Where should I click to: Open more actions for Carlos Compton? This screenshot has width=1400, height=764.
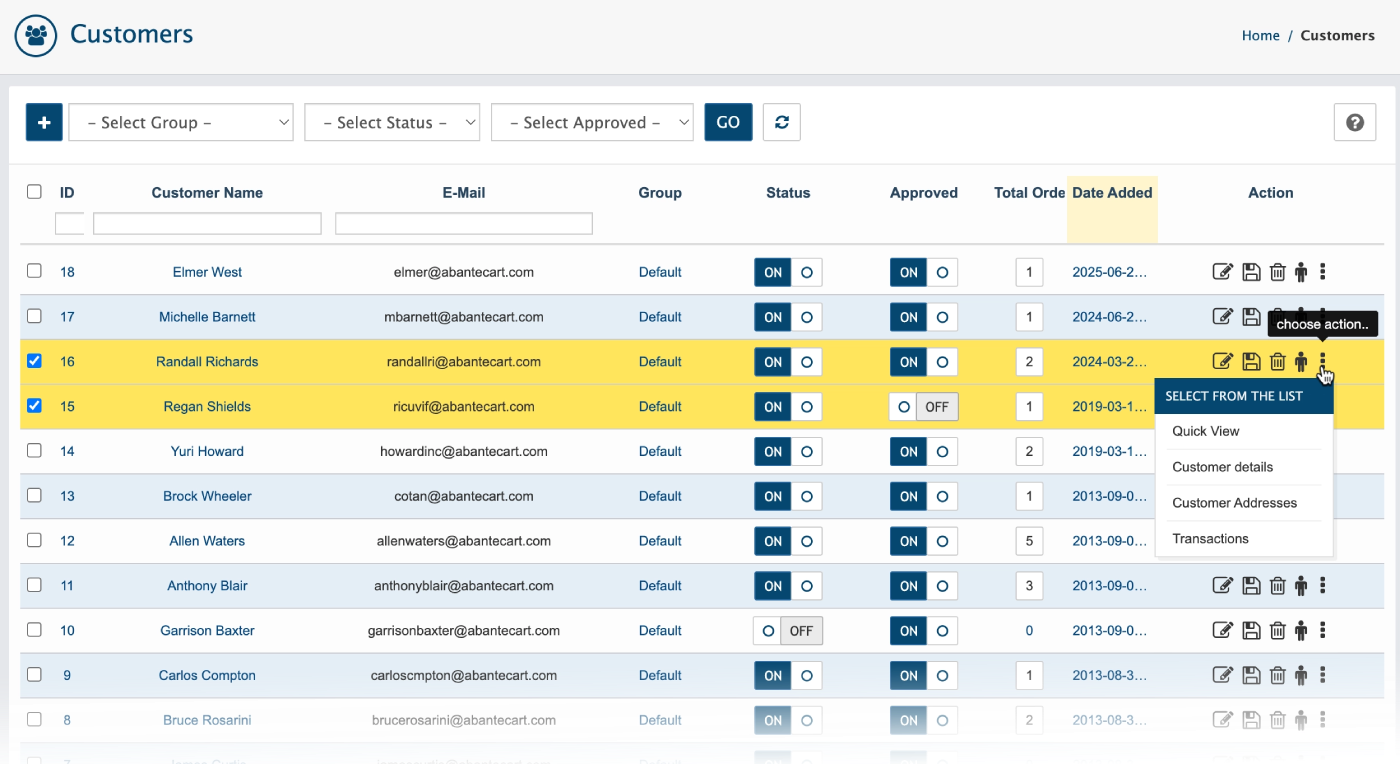point(1323,675)
